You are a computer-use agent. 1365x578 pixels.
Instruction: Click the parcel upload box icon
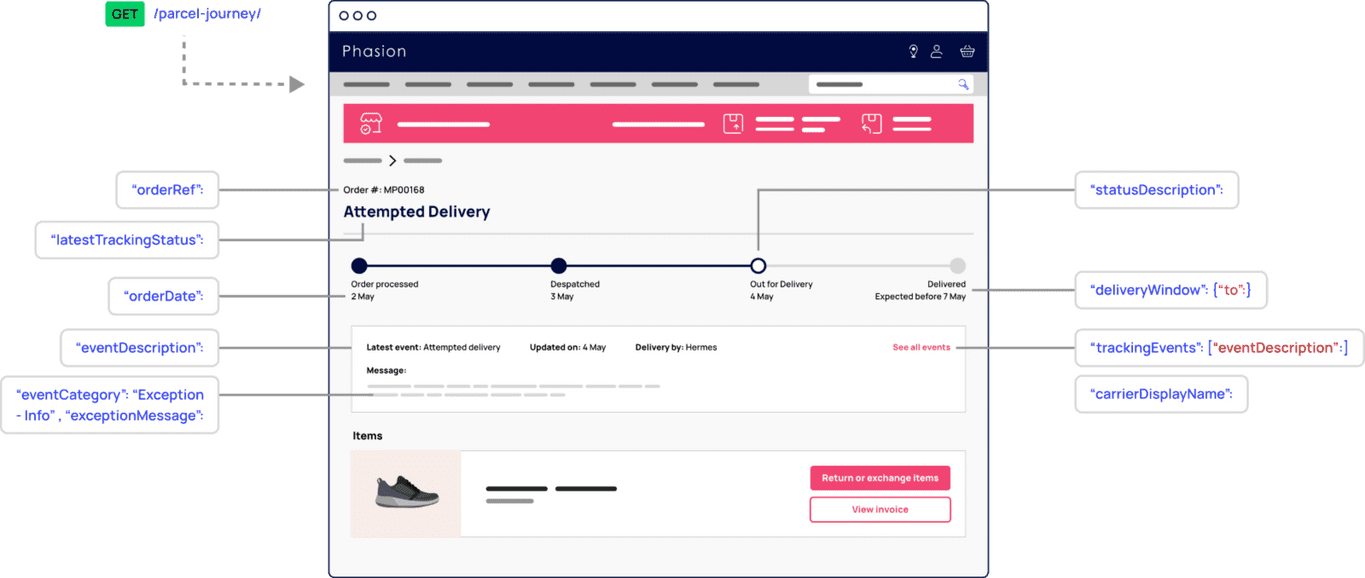pos(733,124)
